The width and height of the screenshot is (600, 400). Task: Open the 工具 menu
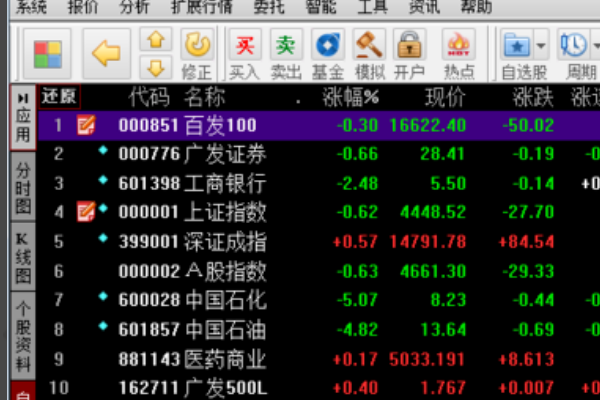click(x=372, y=7)
